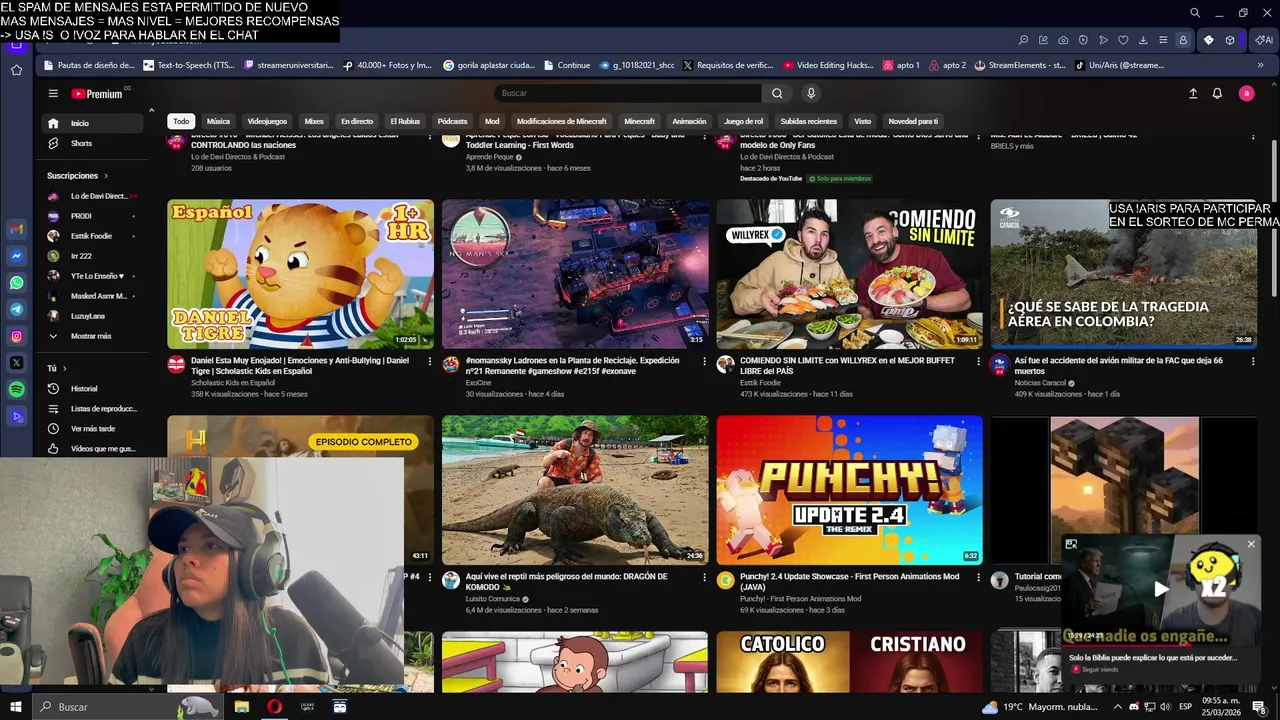Select the Todo filter chip
Screen dimensions: 1280x720
coord(181,121)
